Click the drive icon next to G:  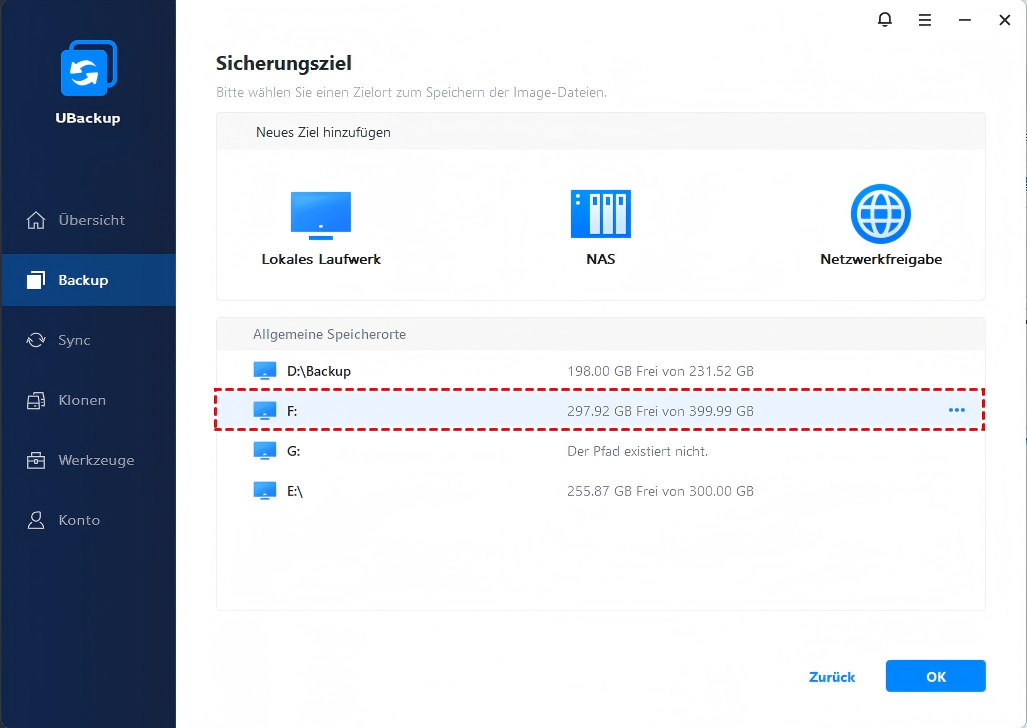coord(264,451)
